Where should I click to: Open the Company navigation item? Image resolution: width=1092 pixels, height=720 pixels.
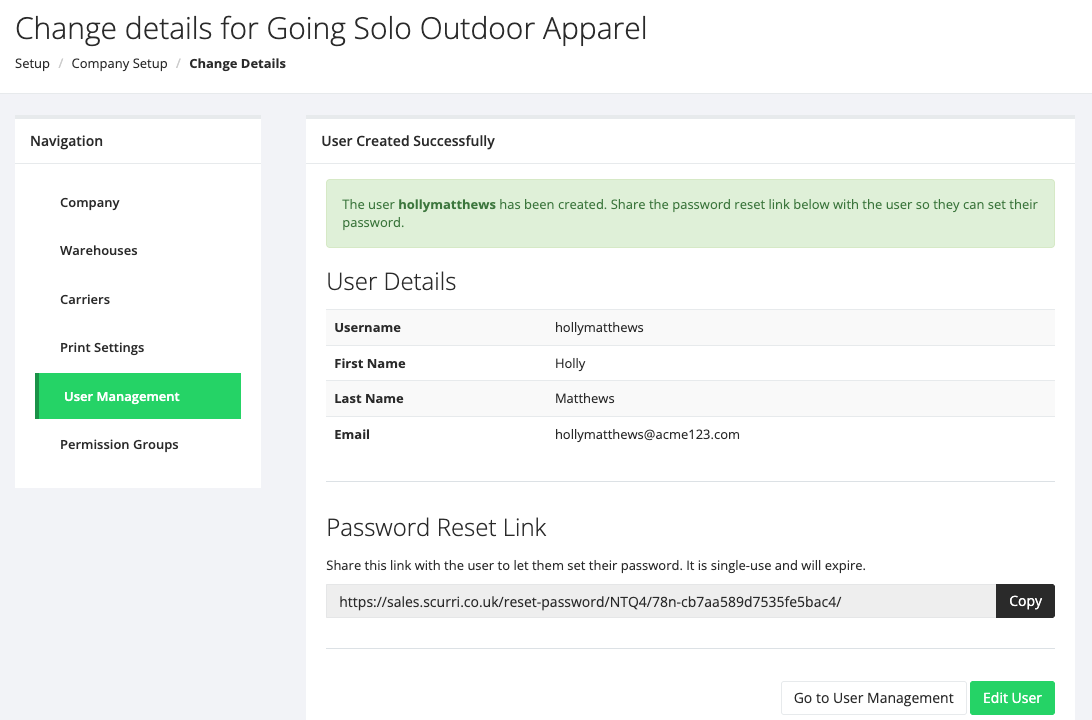click(90, 203)
